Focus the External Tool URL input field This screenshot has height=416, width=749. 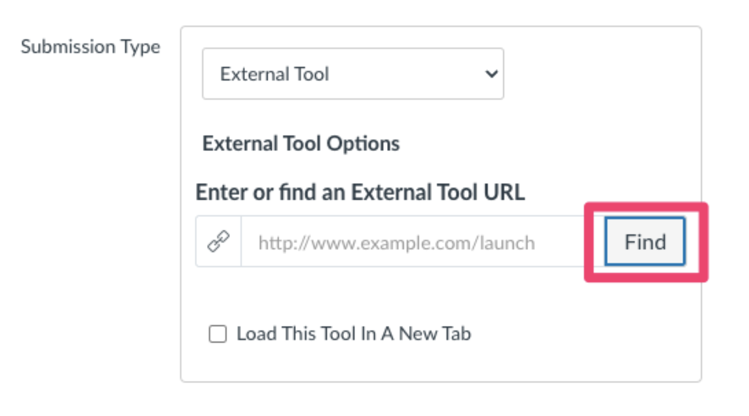(x=412, y=242)
